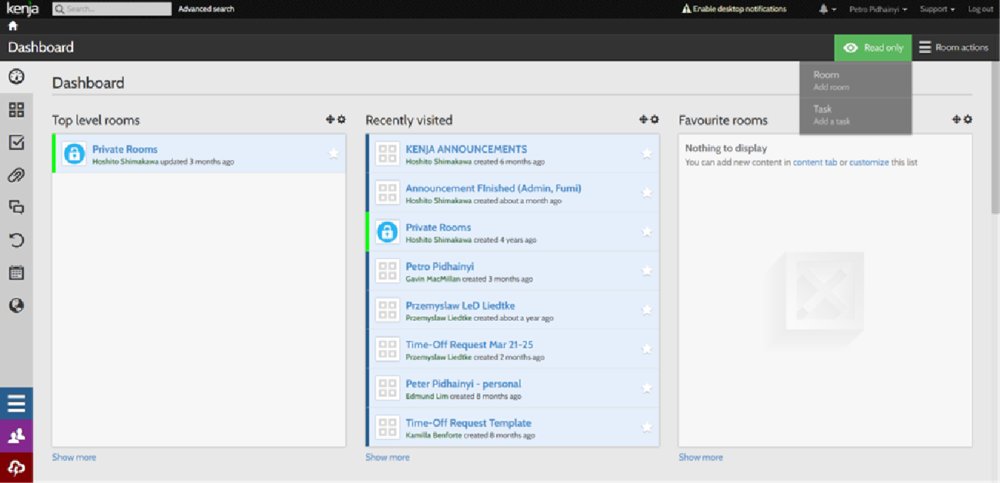
Task: Star Private Rooms in Top level rooms
Action: (334, 154)
